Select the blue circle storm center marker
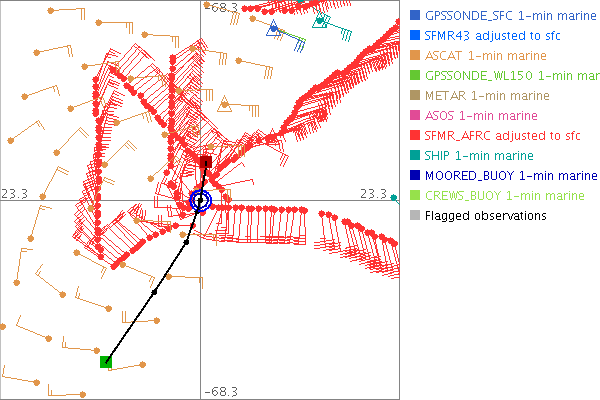 pos(201,200)
